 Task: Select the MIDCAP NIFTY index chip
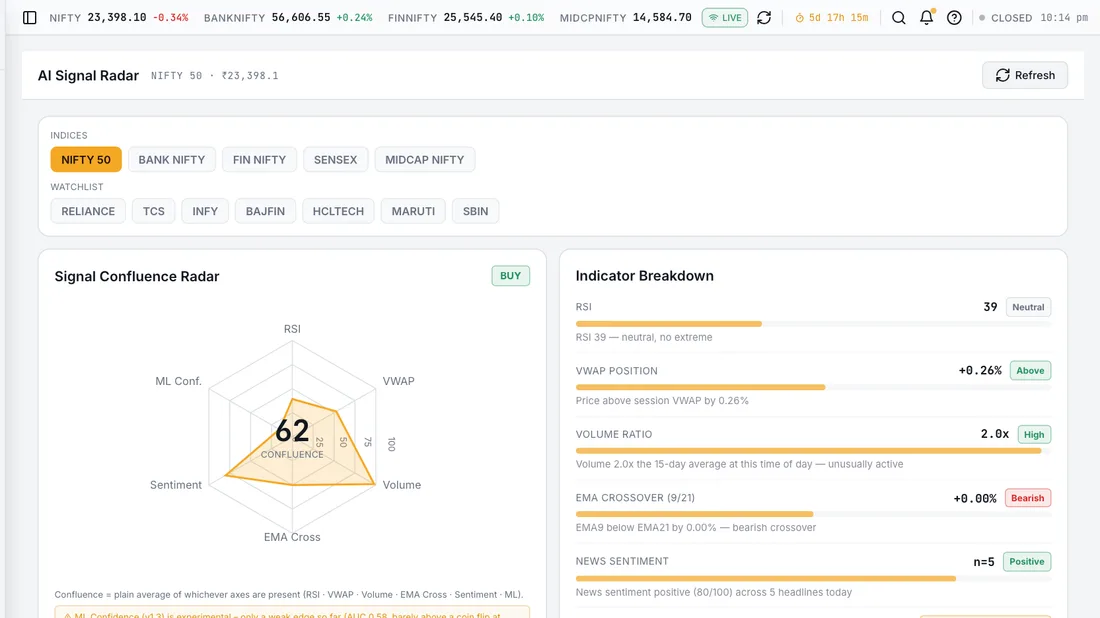(x=424, y=159)
